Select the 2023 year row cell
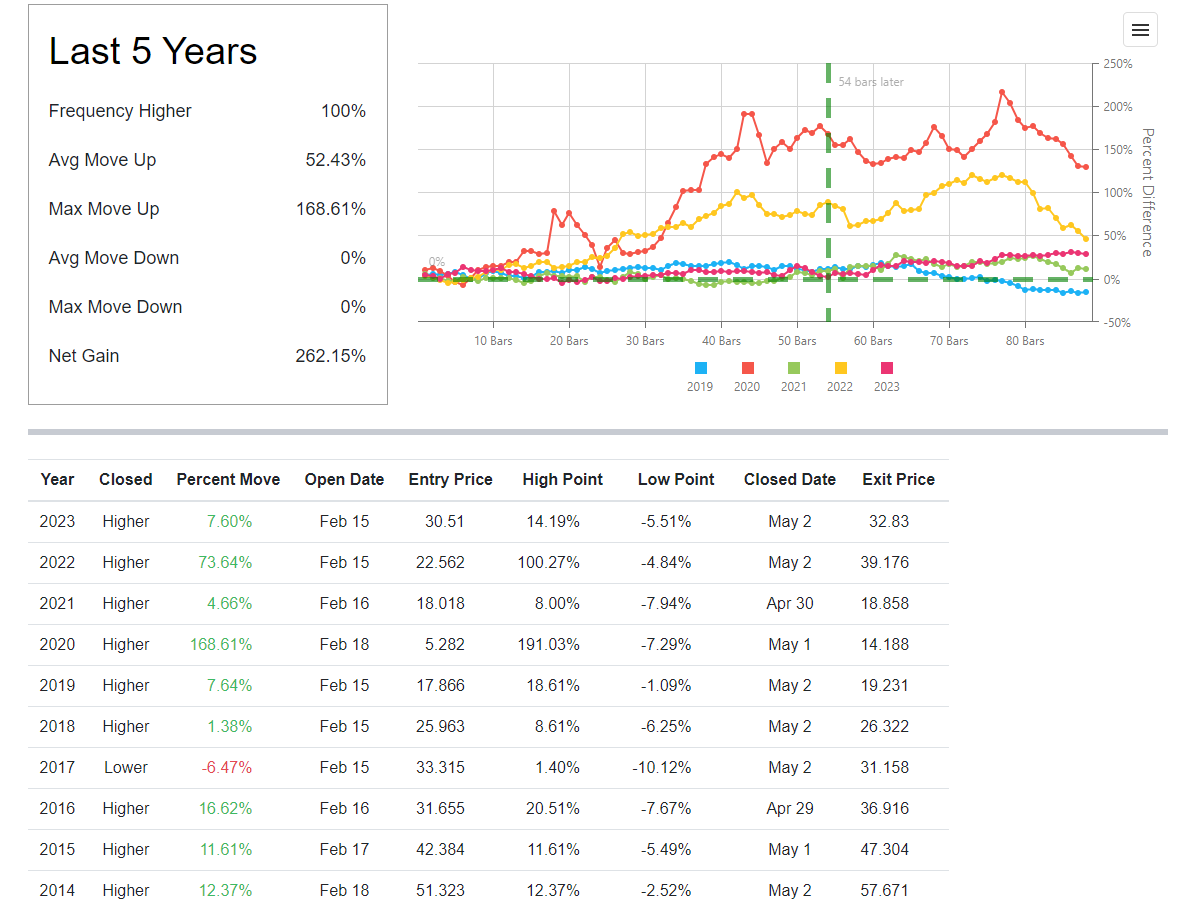The height and width of the screenshot is (903, 1181). (57, 521)
